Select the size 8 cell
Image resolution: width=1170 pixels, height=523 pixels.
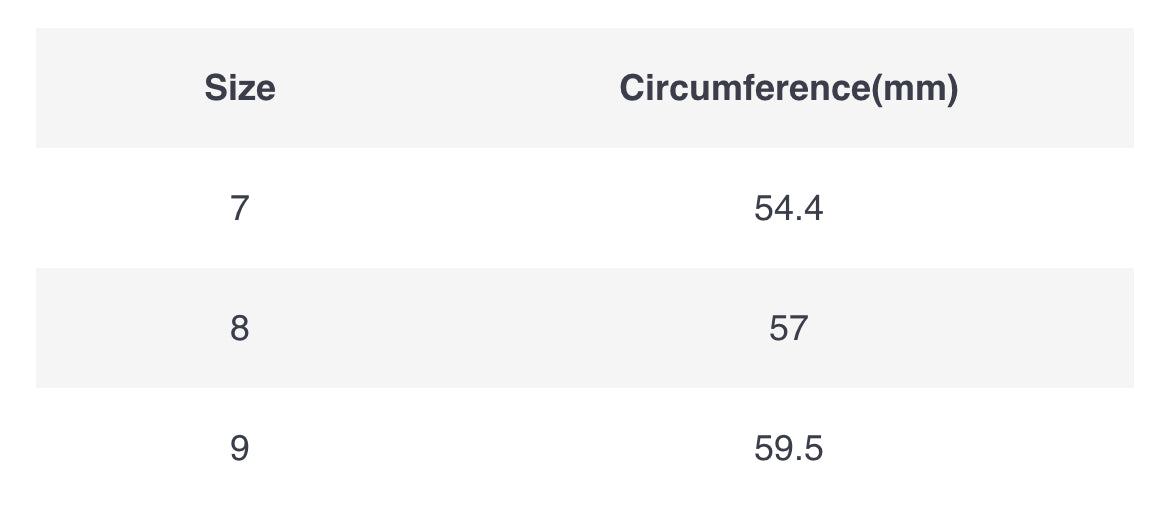coord(239,328)
